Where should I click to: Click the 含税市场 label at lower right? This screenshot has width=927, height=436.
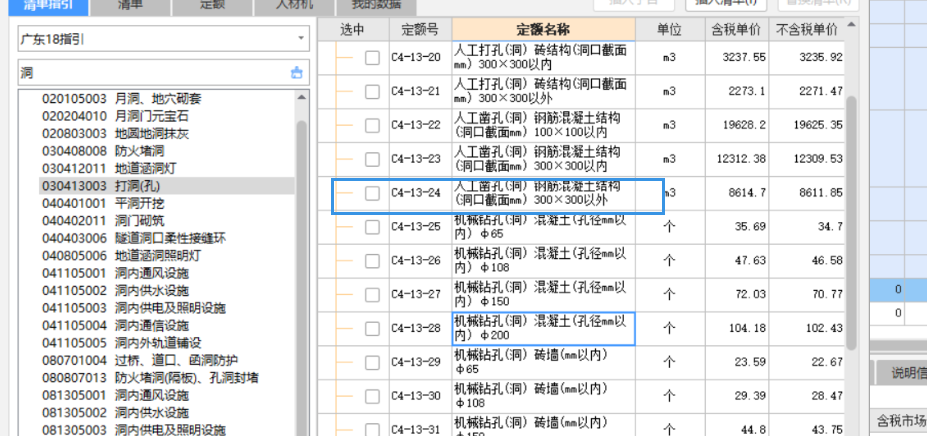pos(900,422)
